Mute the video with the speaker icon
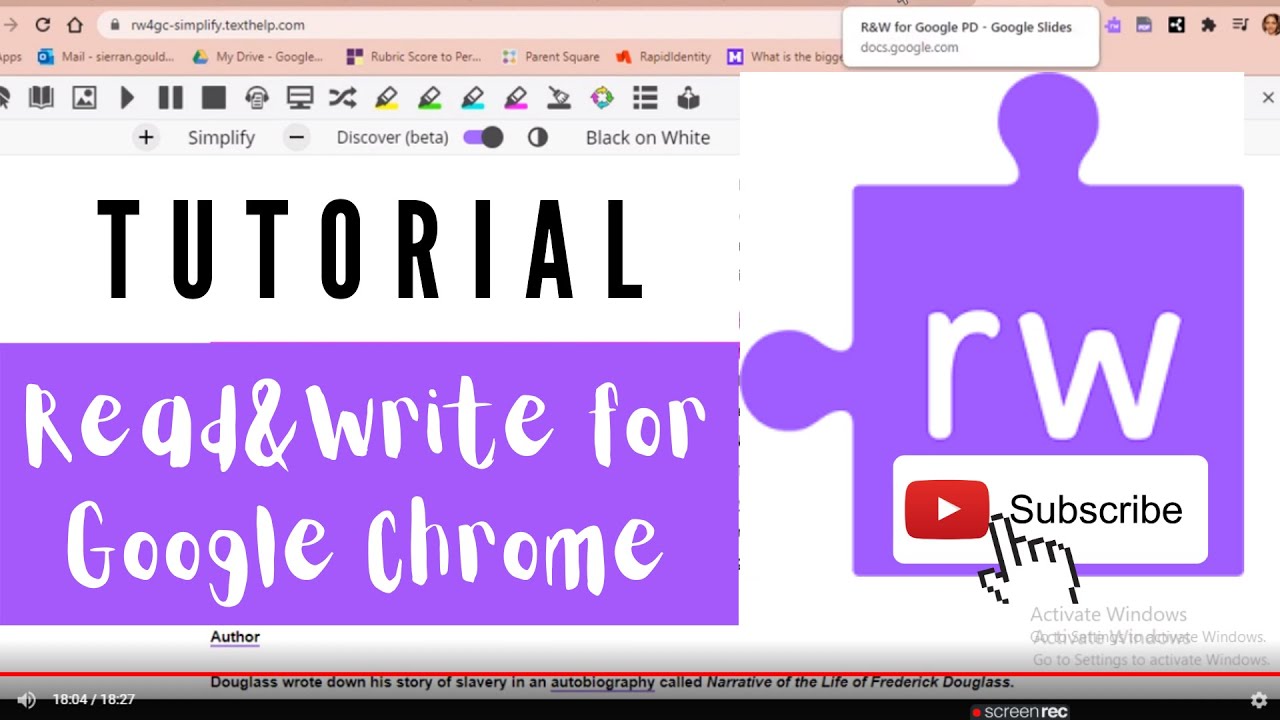This screenshot has width=1280, height=720. [27, 700]
